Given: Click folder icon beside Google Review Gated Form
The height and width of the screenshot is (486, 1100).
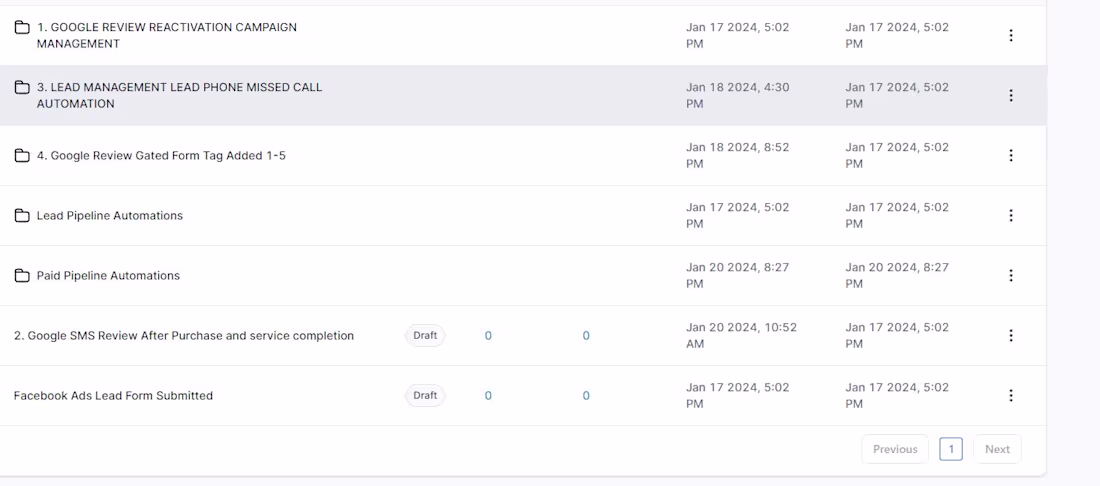Looking at the screenshot, I should pyautogui.click(x=22, y=156).
